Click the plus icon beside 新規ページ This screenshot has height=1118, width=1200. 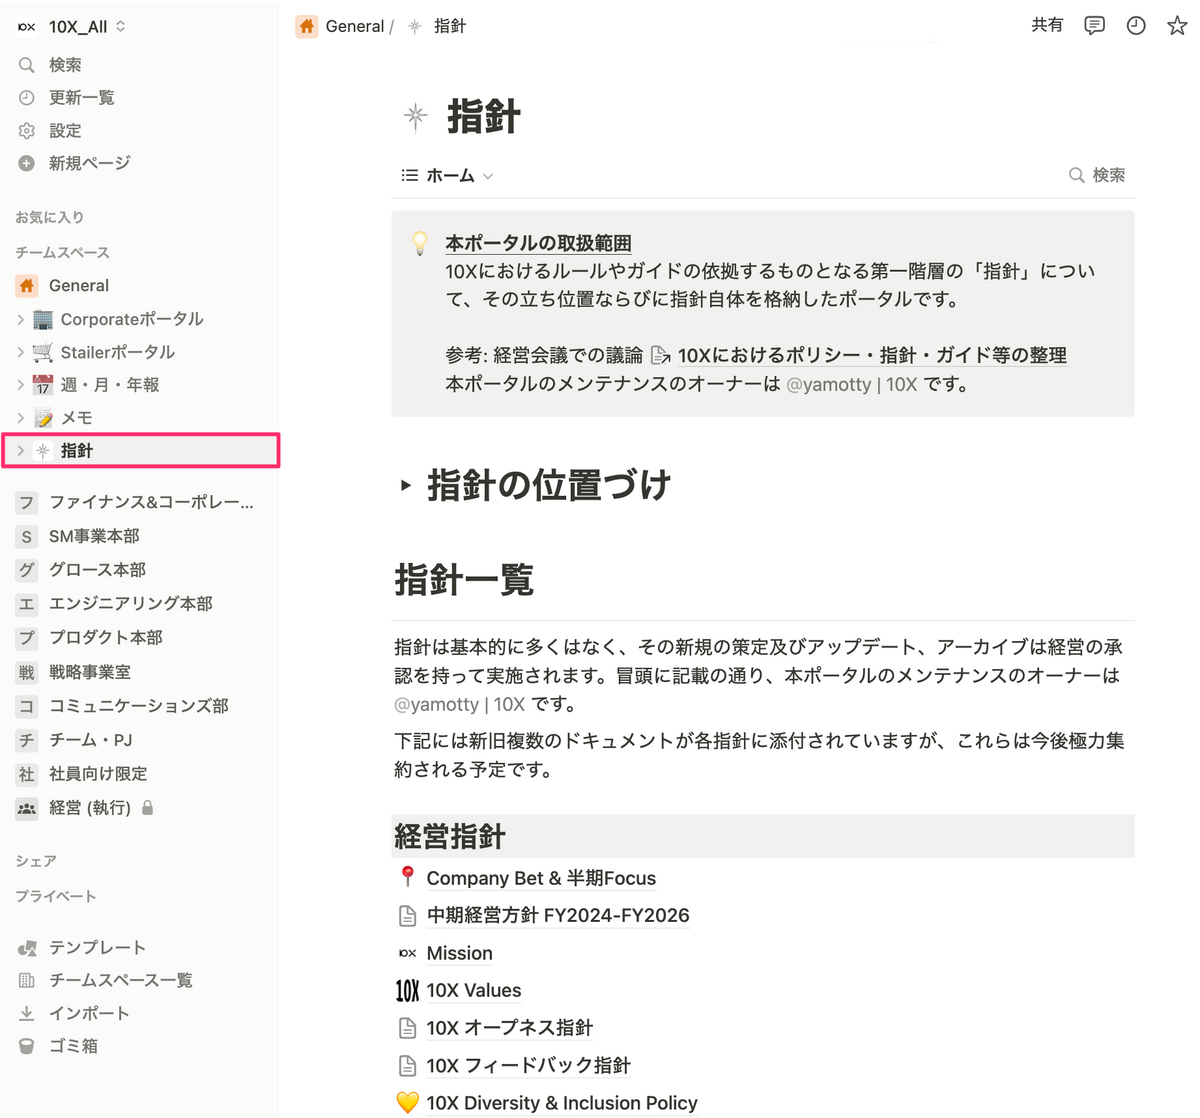click(x=27, y=163)
